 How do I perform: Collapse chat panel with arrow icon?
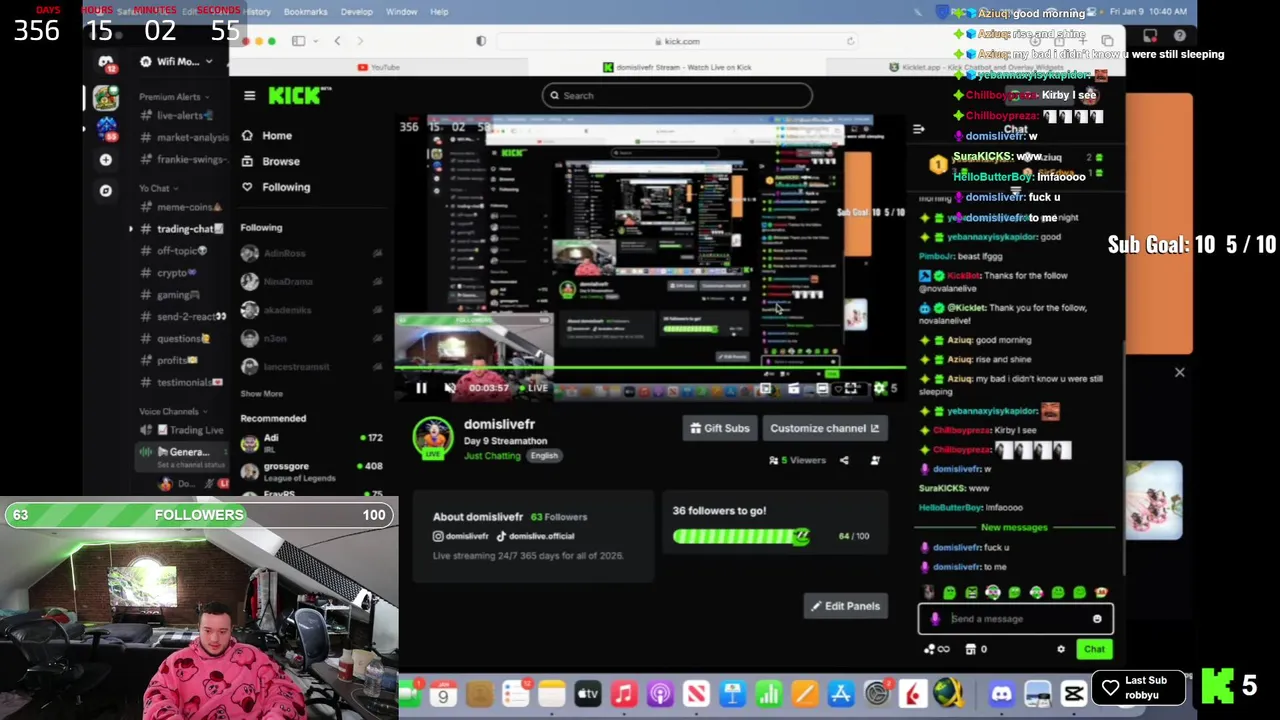click(918, 129)
